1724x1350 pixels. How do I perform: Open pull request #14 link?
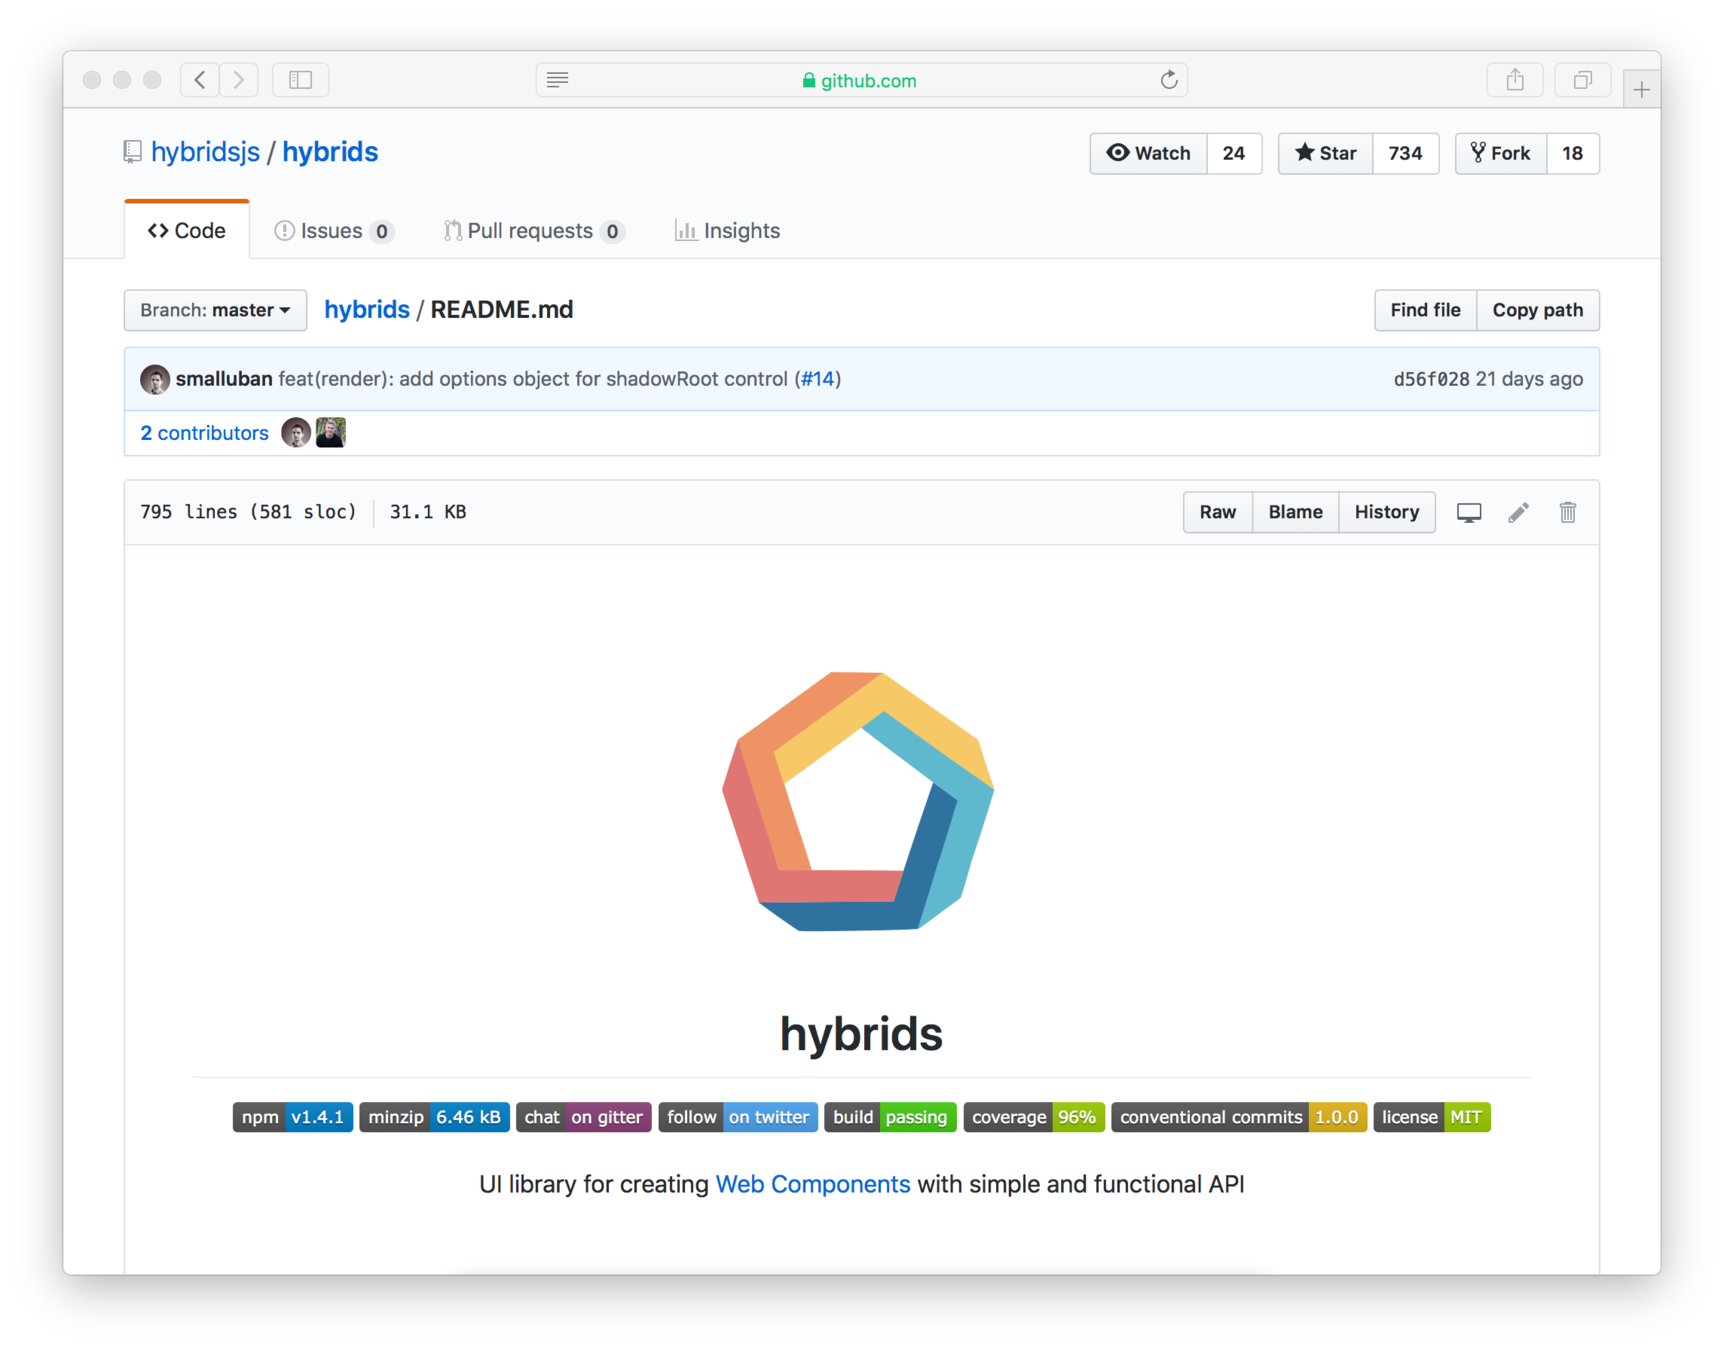(817, 379)
